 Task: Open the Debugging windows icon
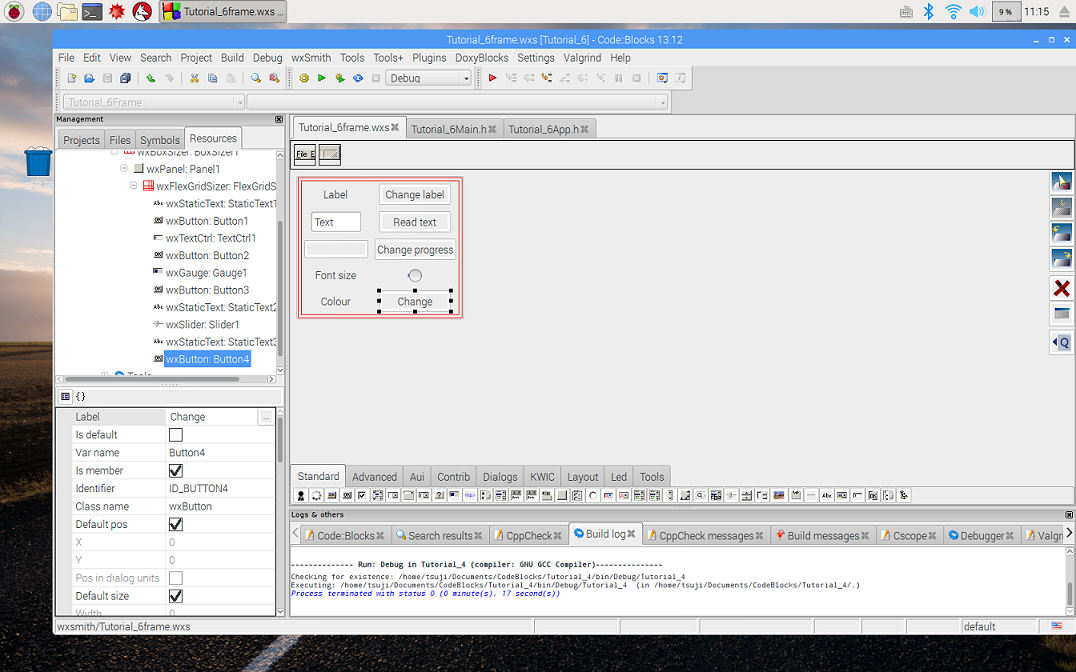(x=662, y=78)
